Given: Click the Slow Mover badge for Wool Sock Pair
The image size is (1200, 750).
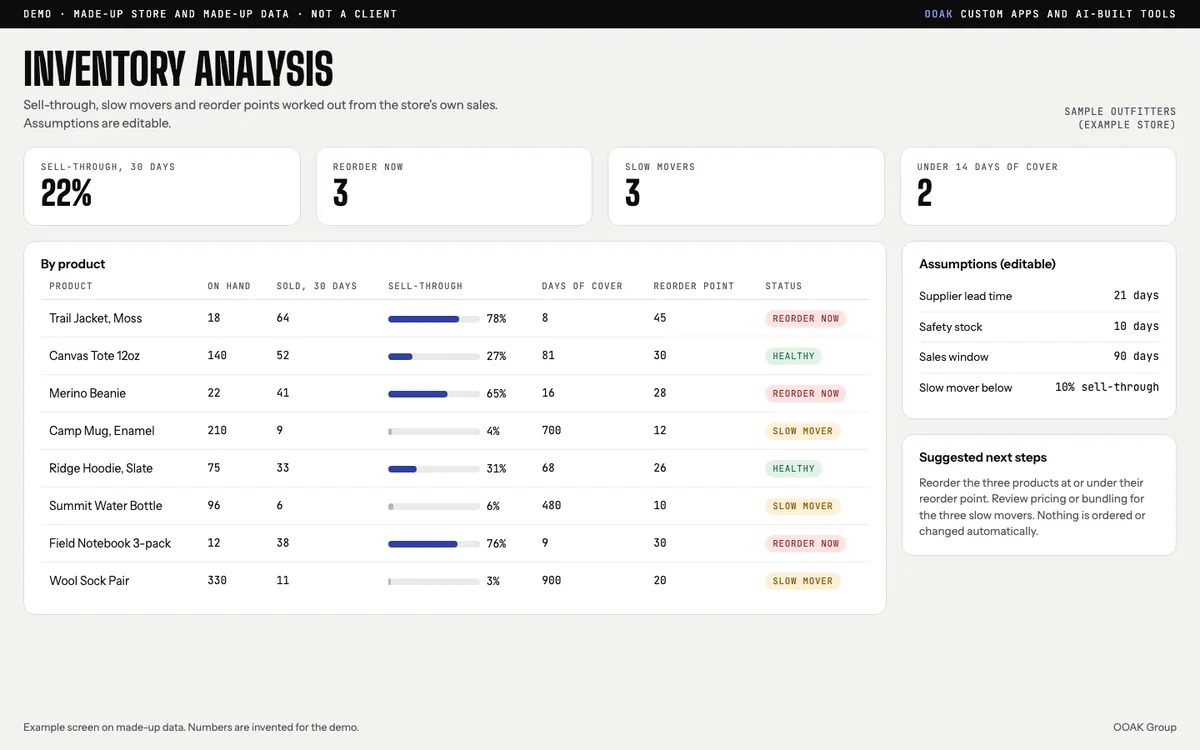Looking at the screenshot, I should click(803, 581).
